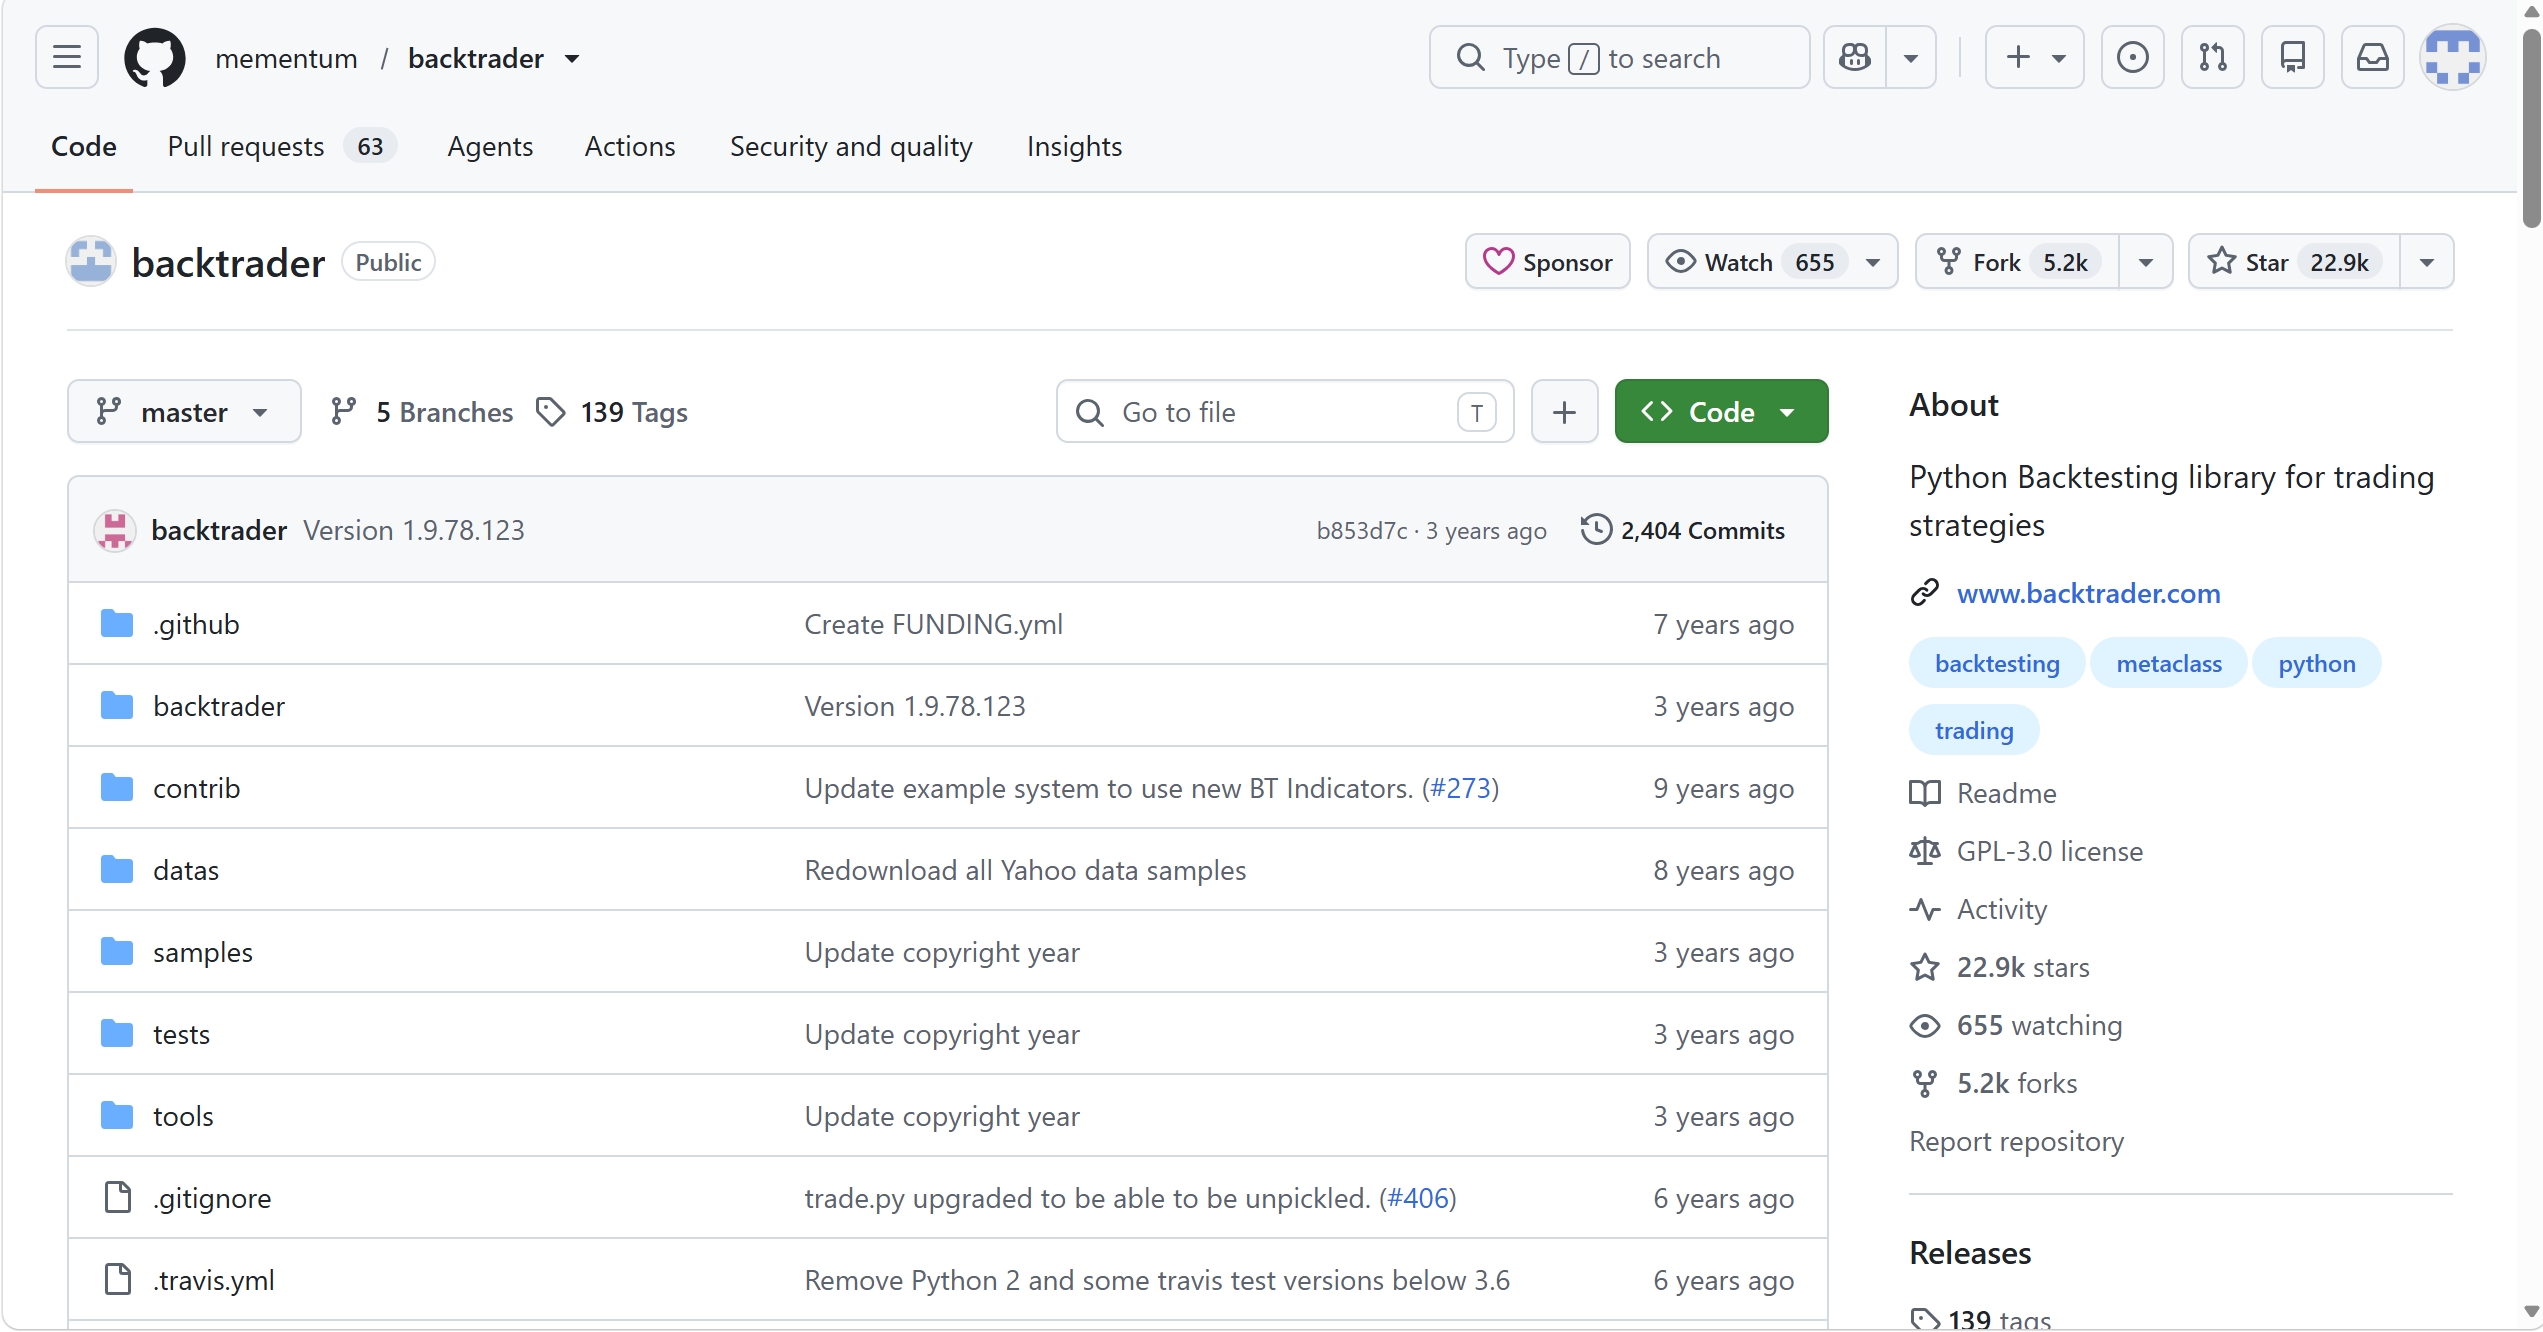Open the green Code dropdown button
This screenshot has height=1332, width=2543.
[x=1721, y=411]
